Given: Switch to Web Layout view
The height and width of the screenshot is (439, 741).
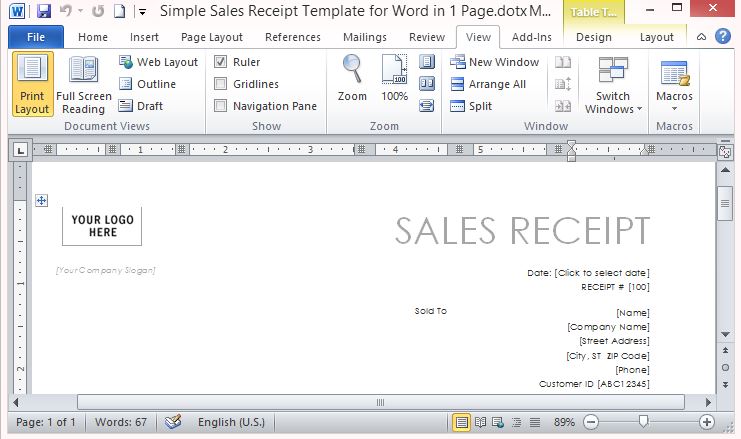Looking at the screenshot, I should 158,62.
